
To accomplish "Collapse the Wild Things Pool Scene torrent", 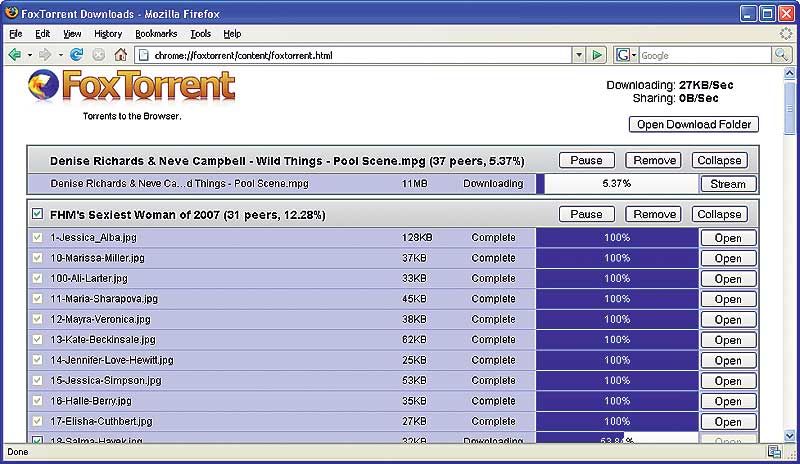I will [719, 160].
